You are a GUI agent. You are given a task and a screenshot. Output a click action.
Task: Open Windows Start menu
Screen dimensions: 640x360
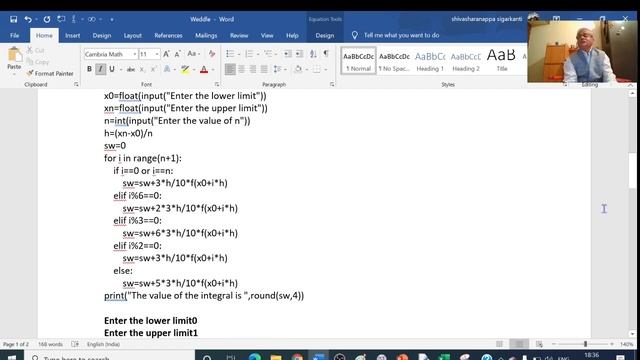point(11,358)
